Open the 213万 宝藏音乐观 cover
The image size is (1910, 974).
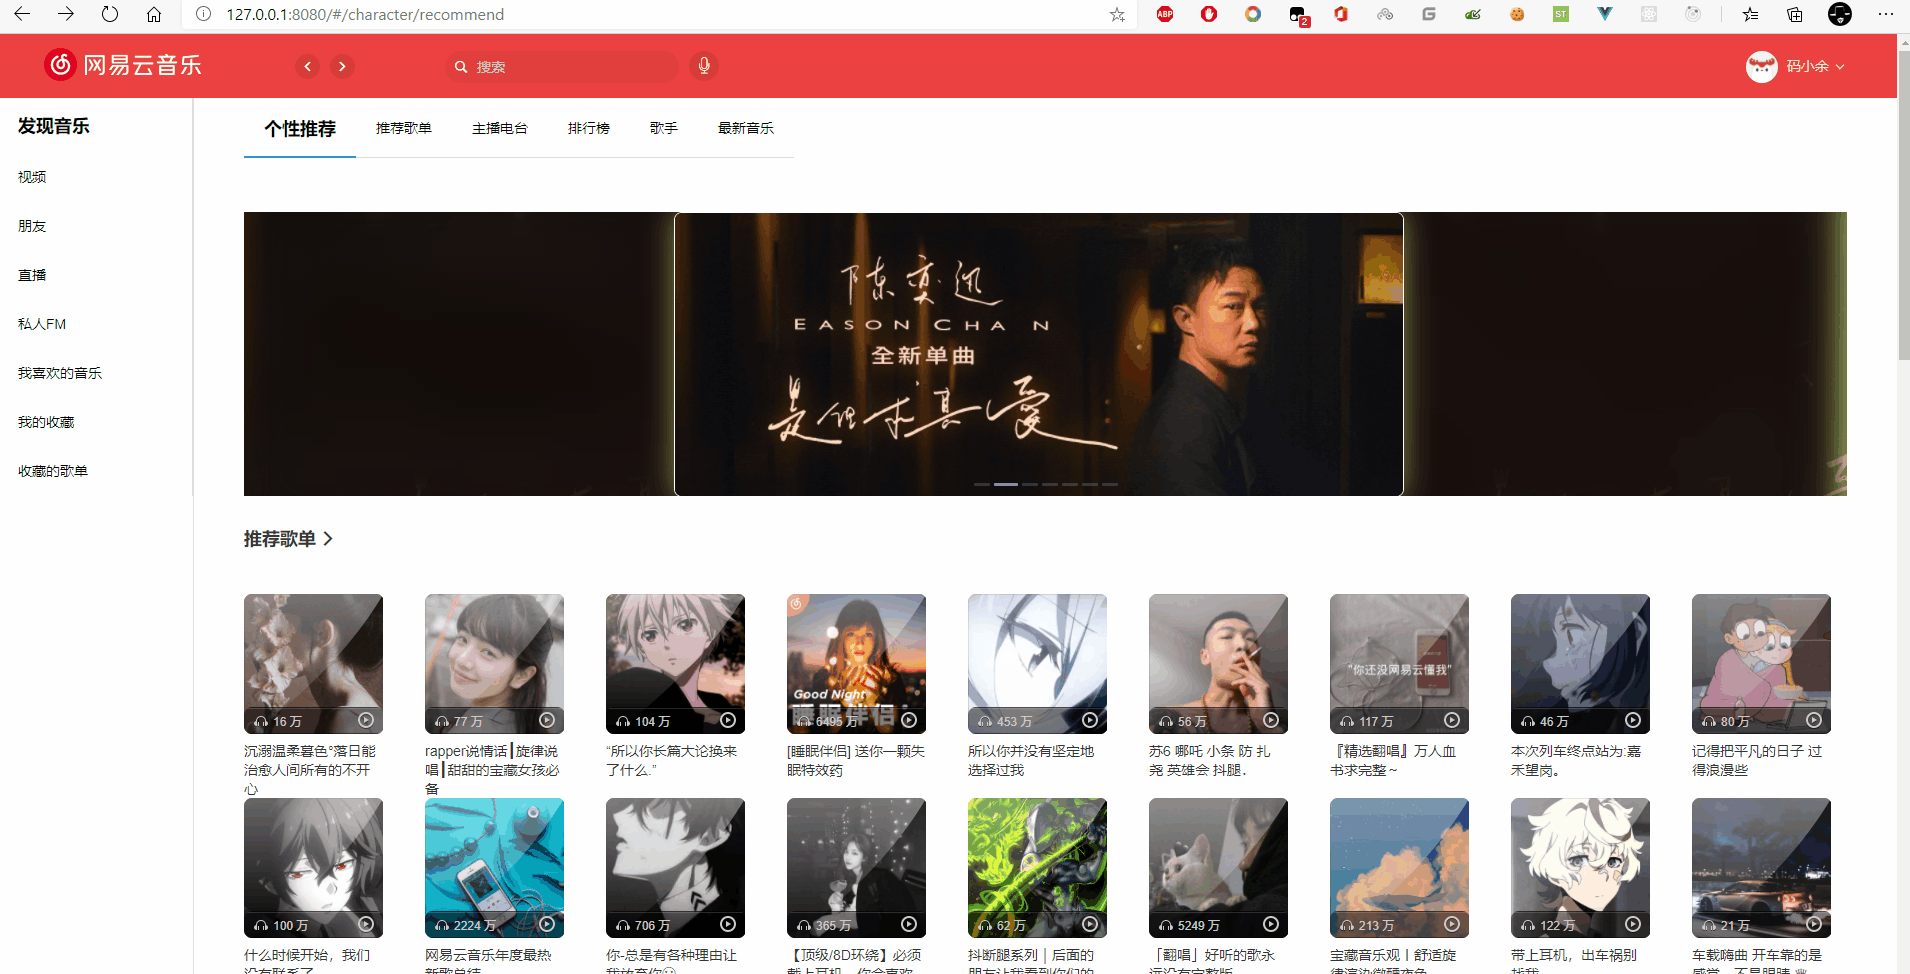pos(1399,868)
